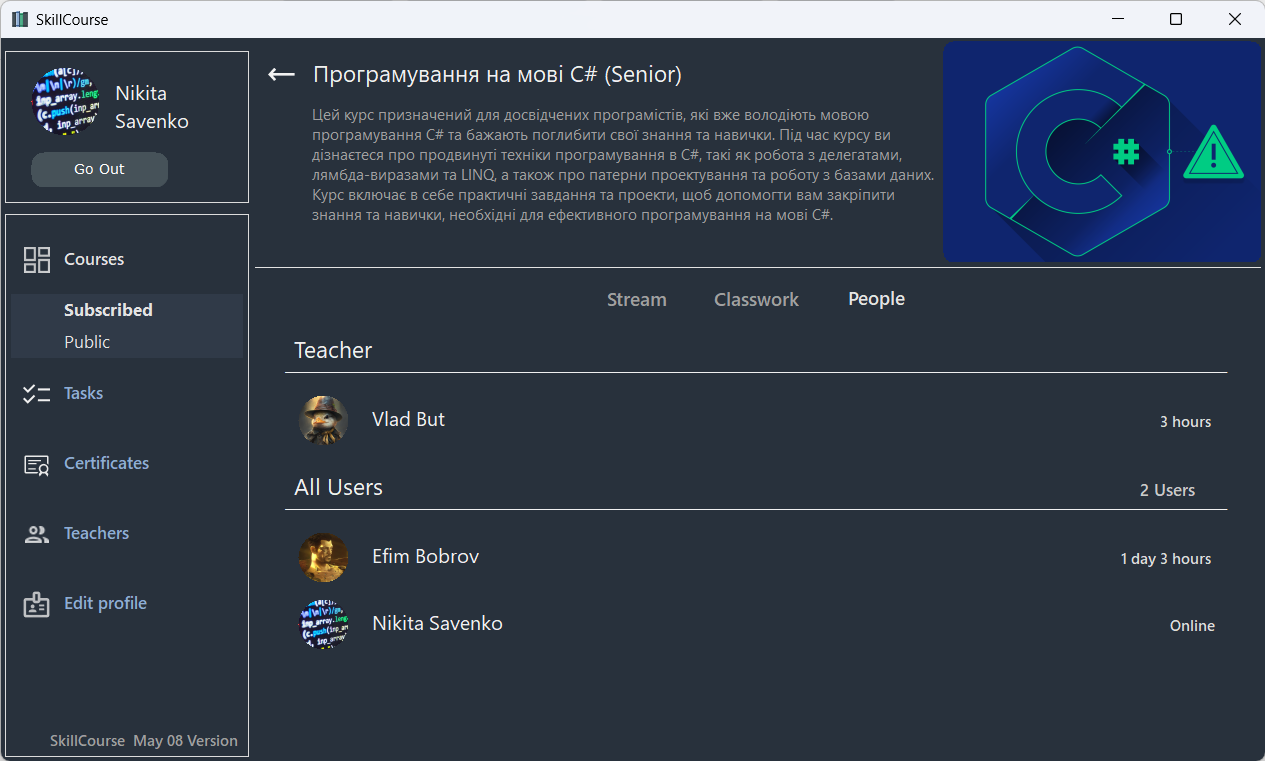Screen dimensions: 1265x761
Task: Click the 'May 08 Version' footer text
Action: click(x=185, y=741)
